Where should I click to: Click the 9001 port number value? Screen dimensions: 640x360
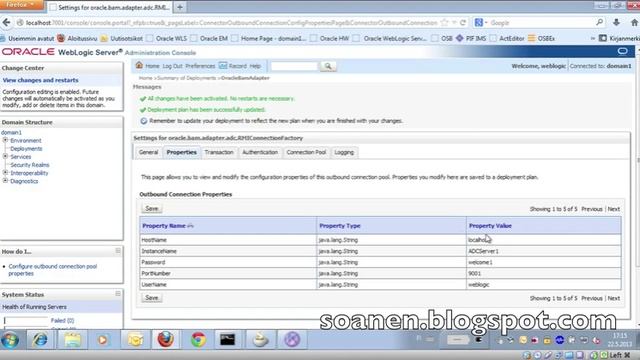click(x=474, y=273)
